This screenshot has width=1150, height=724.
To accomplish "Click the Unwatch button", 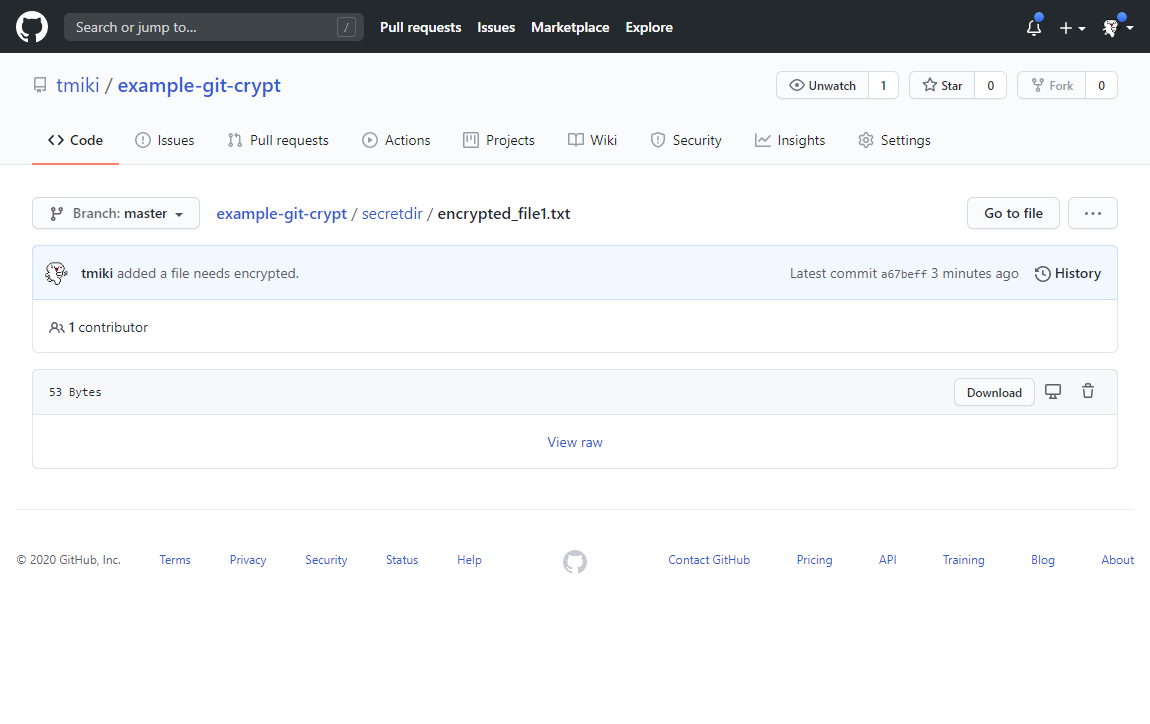I will point(822,85).
